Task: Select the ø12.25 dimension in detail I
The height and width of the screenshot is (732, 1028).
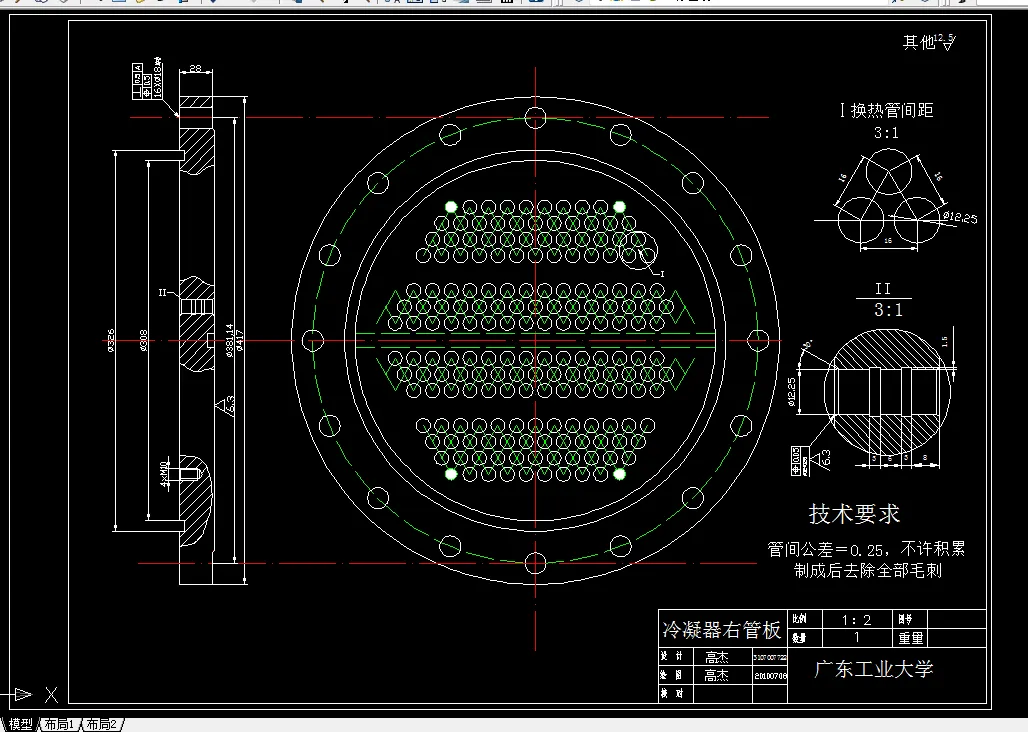Action: [x=960, y=217]
